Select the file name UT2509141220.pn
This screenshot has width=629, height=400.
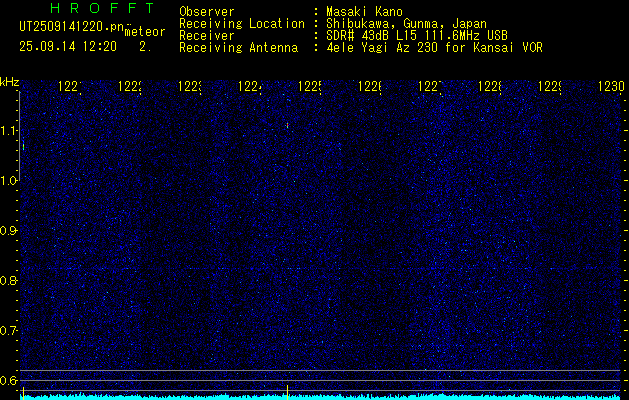tap(72, 27)
